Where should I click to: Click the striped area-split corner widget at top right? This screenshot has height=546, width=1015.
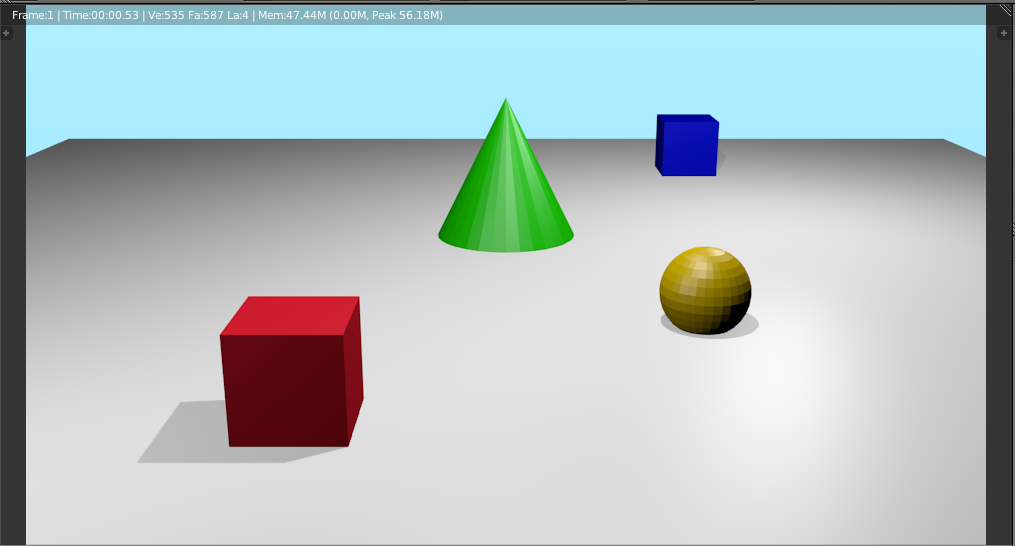(1007, 10)
